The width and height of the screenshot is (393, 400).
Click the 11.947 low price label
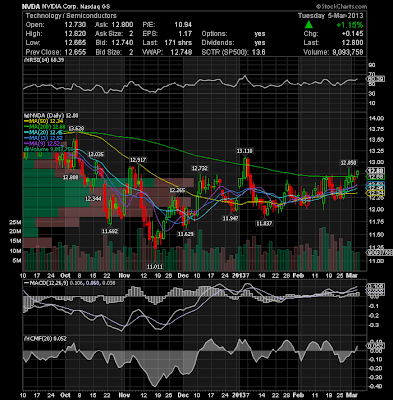(230, 218)
